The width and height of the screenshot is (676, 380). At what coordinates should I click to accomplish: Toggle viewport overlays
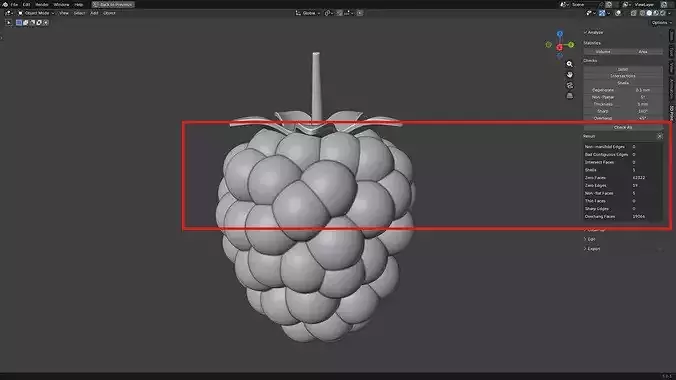(x=618, y=13)
